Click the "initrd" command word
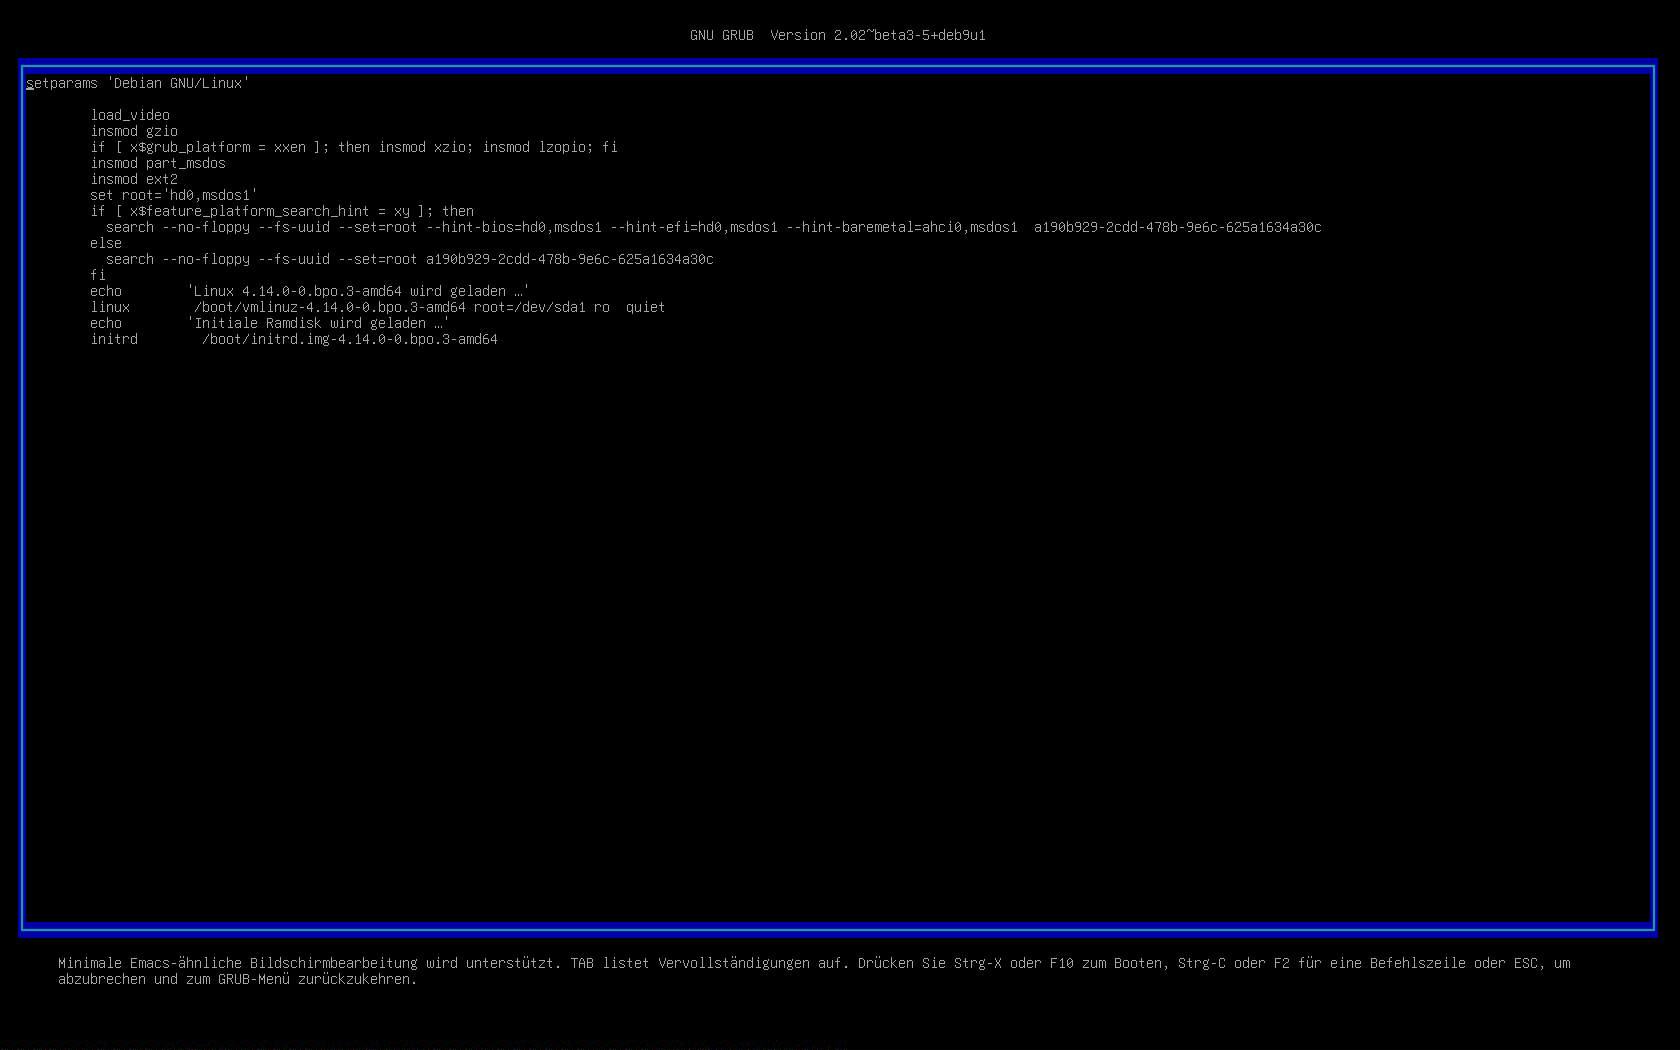The height and width of the screenshot is (1050, 1680). coord(114,339)
